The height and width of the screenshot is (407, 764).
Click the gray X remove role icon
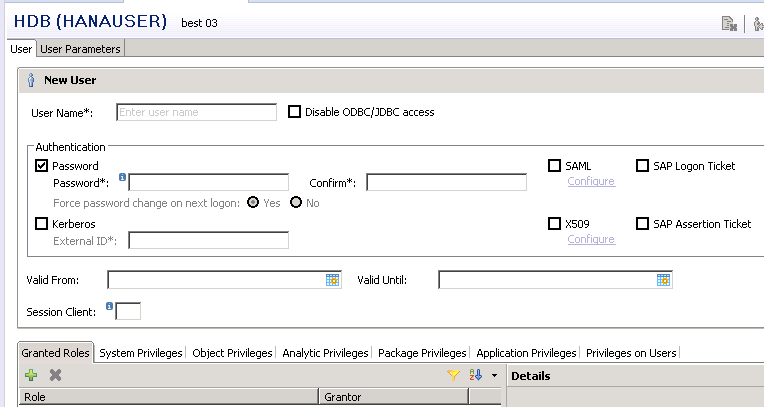(x=56, y=375)
